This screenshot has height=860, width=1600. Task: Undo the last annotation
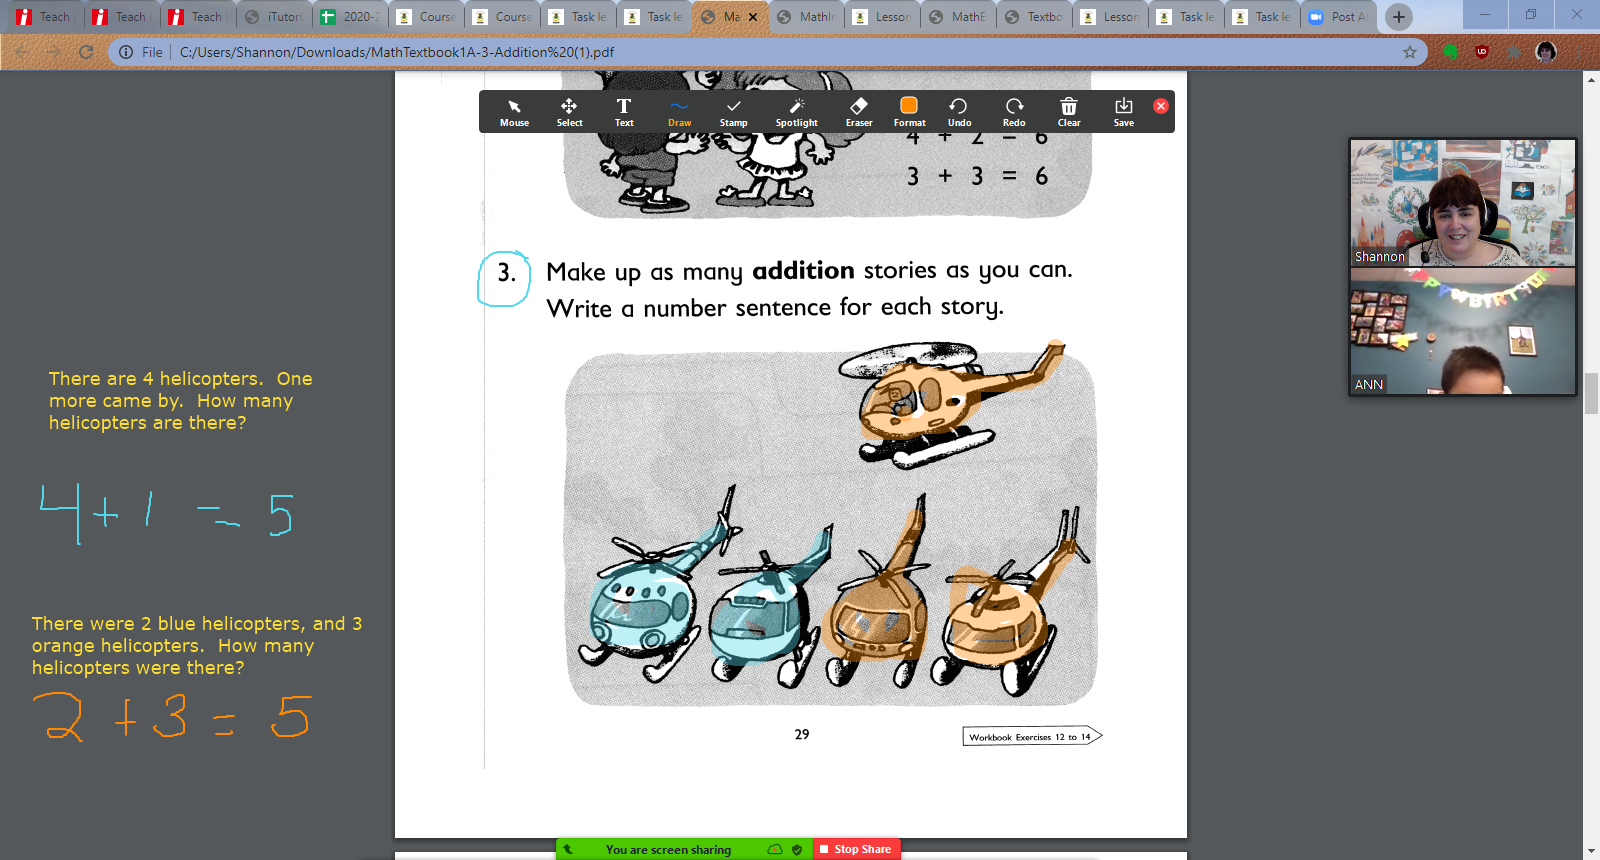959,112
